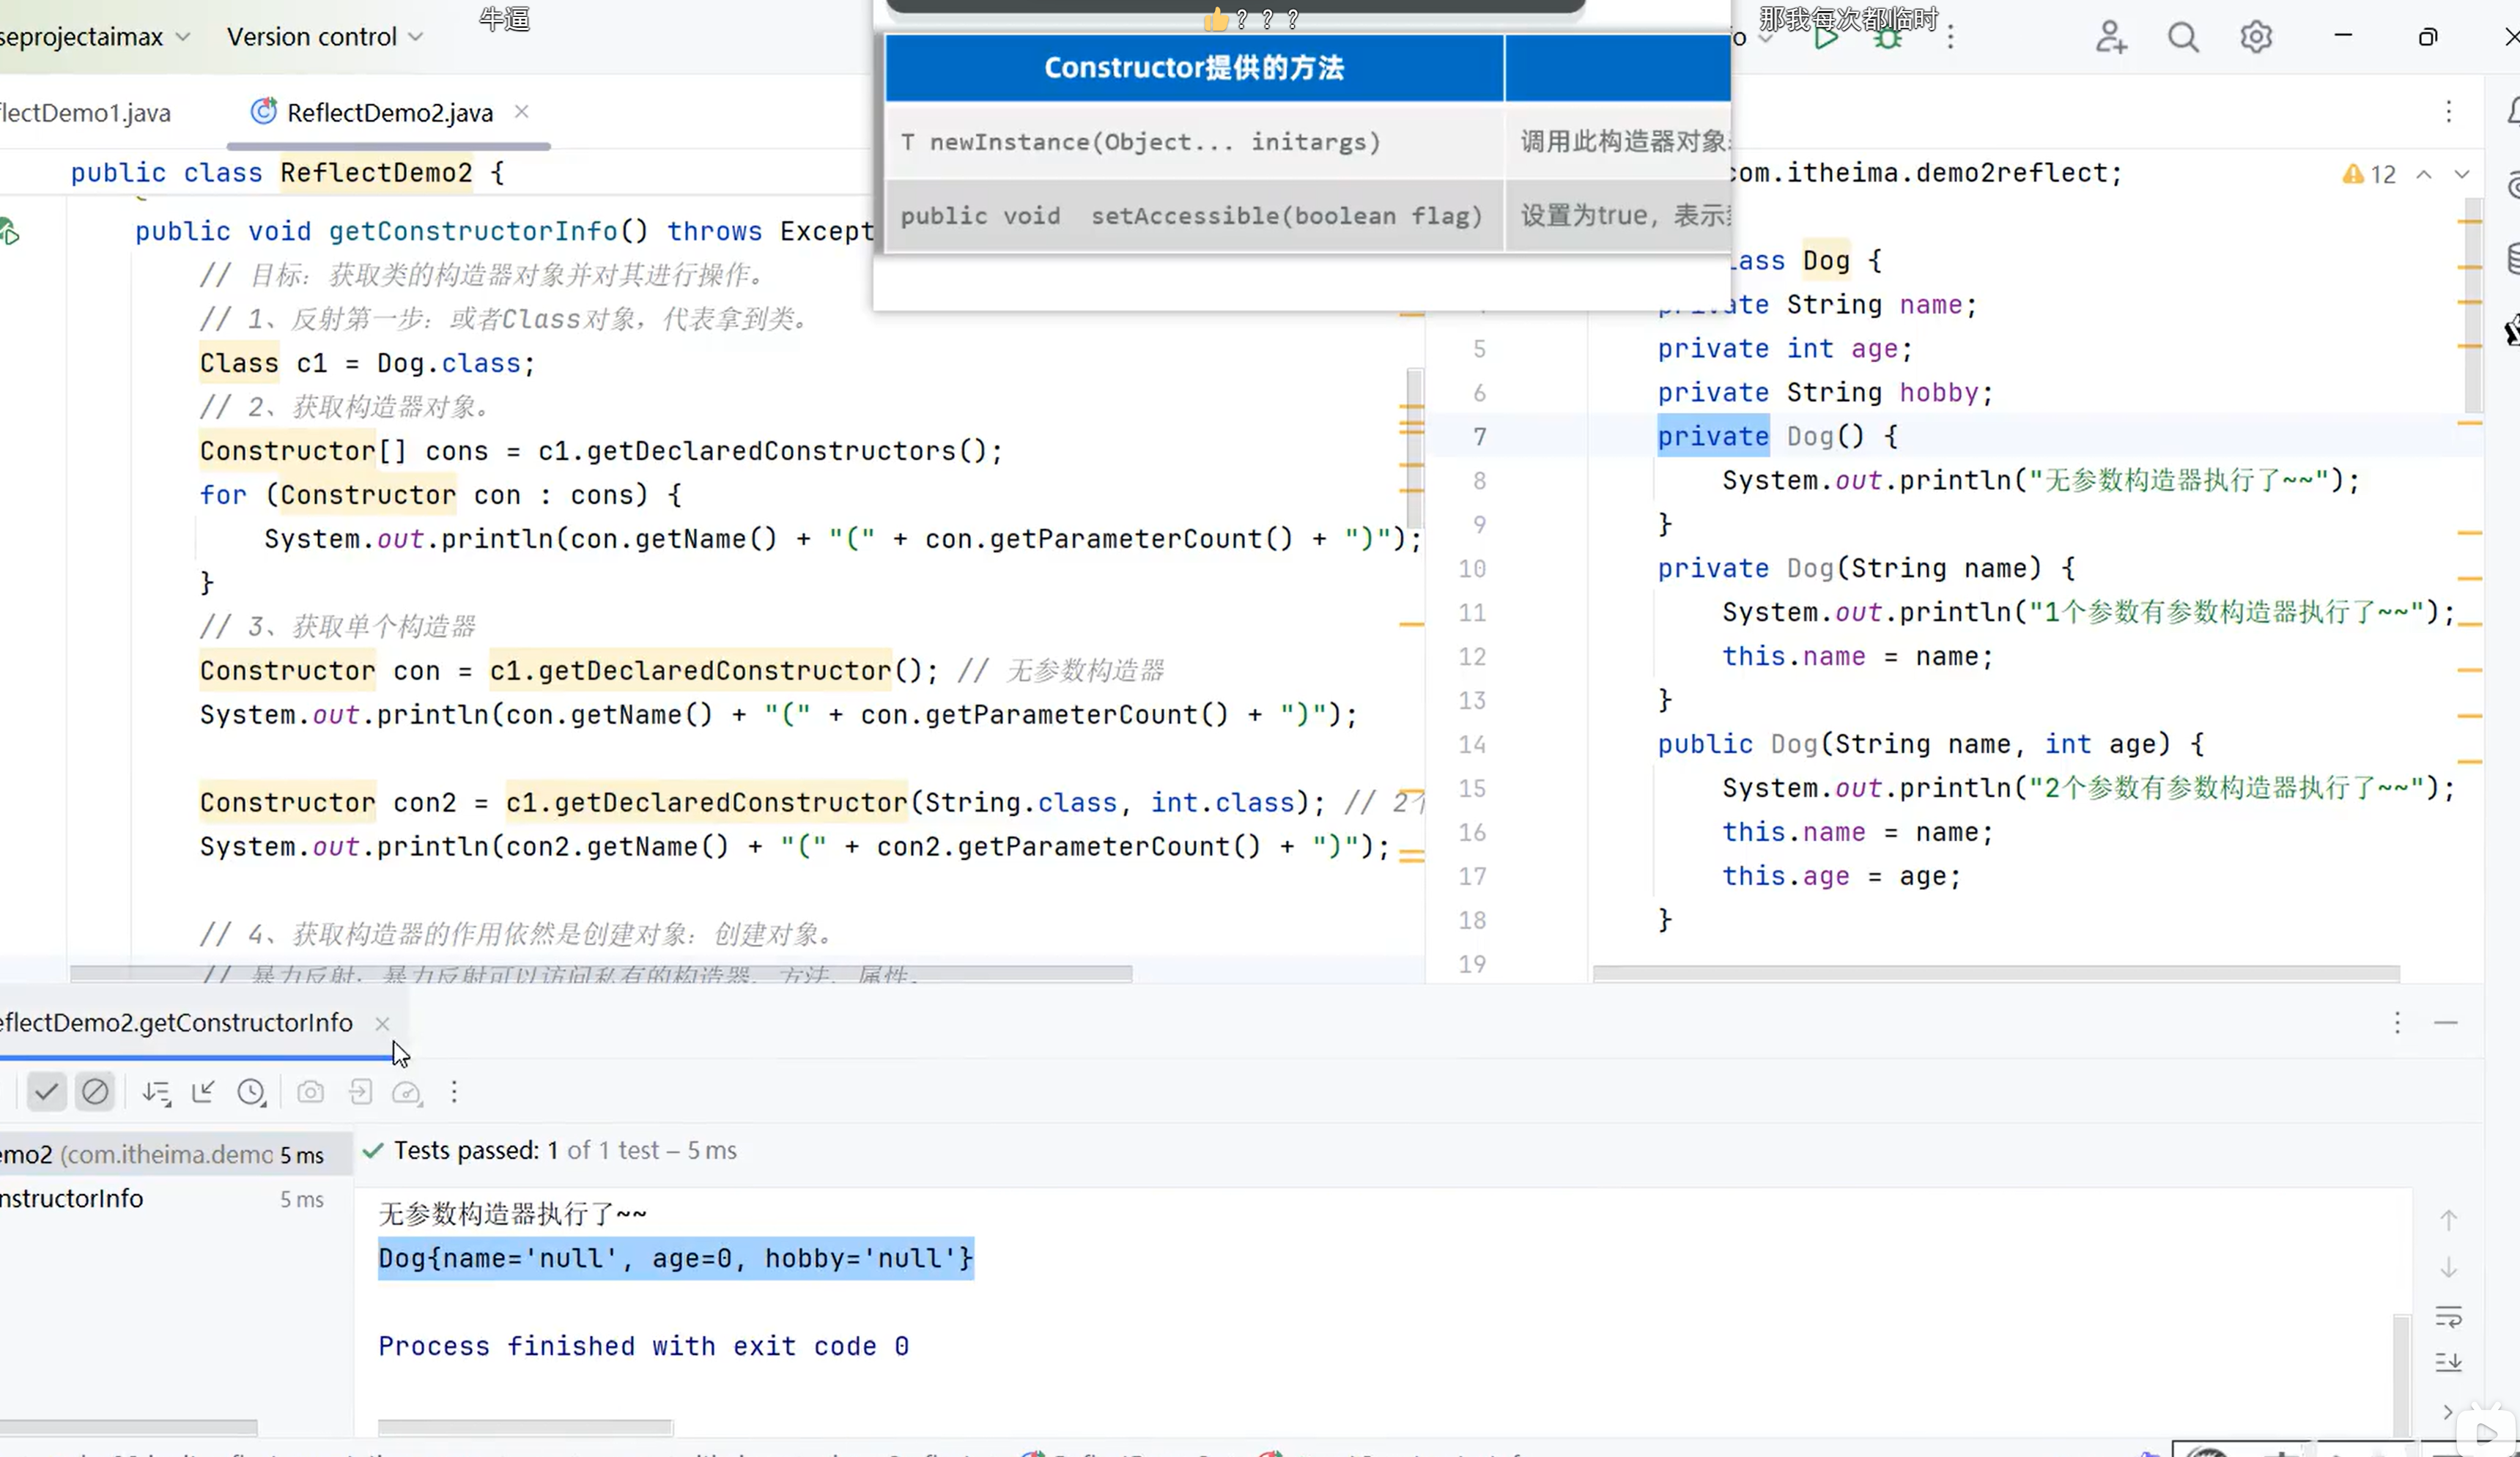Click the left editor horizontal scrollbar
Screen dimensions: 2520x1457
tap(600, 973)
